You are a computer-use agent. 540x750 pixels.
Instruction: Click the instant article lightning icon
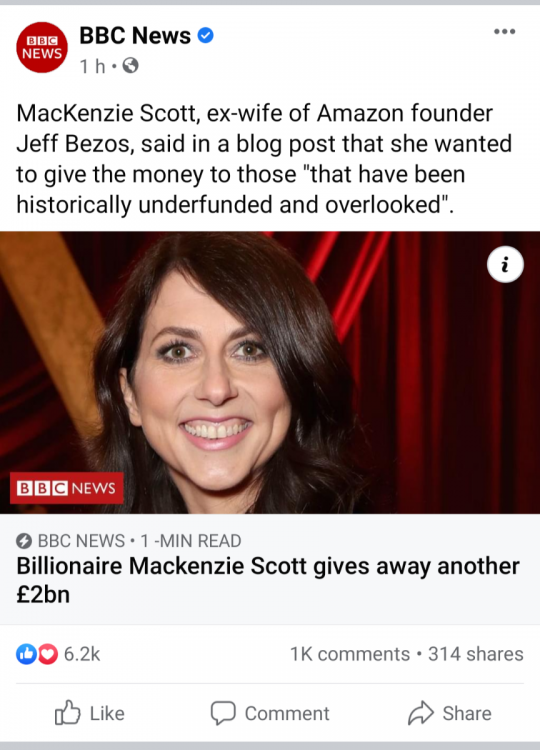(x=24, y=541)
